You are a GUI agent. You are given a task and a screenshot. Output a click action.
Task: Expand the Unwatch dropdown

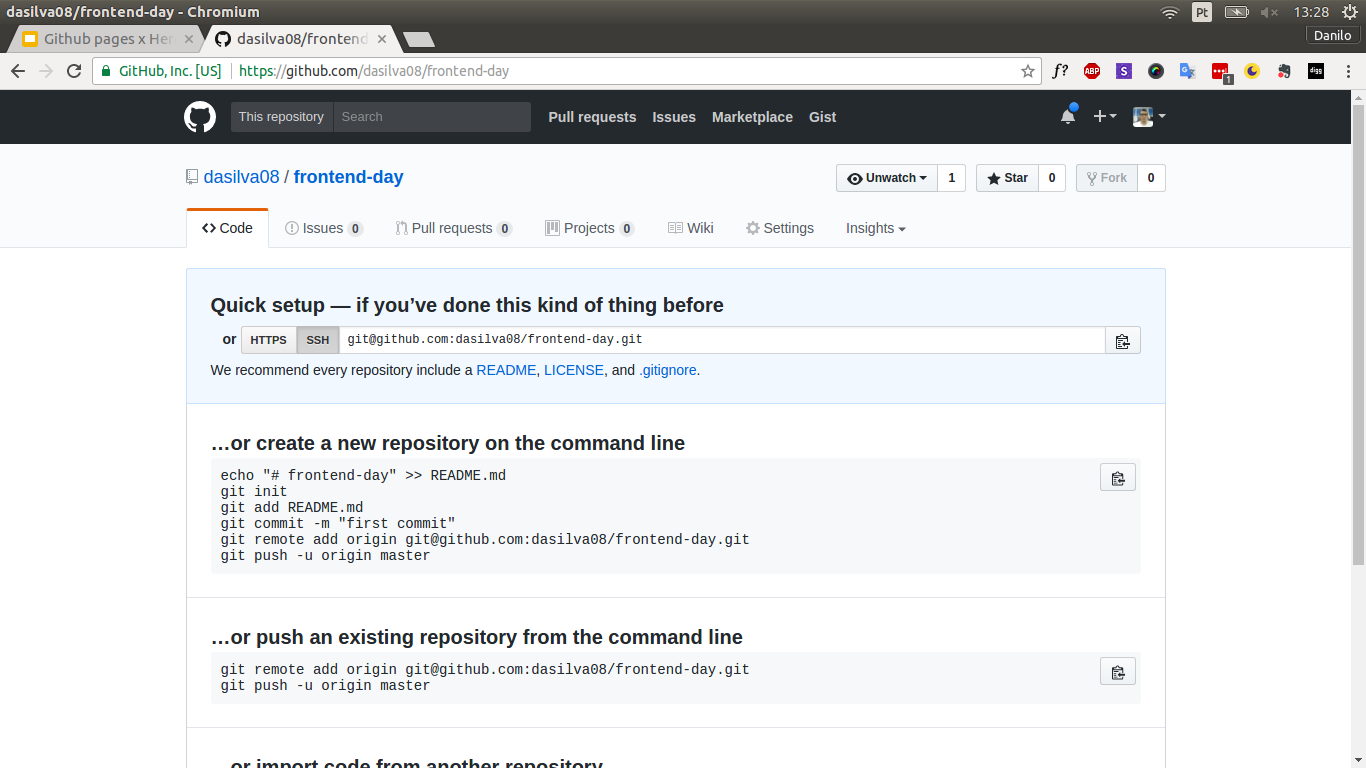(887, 178)
